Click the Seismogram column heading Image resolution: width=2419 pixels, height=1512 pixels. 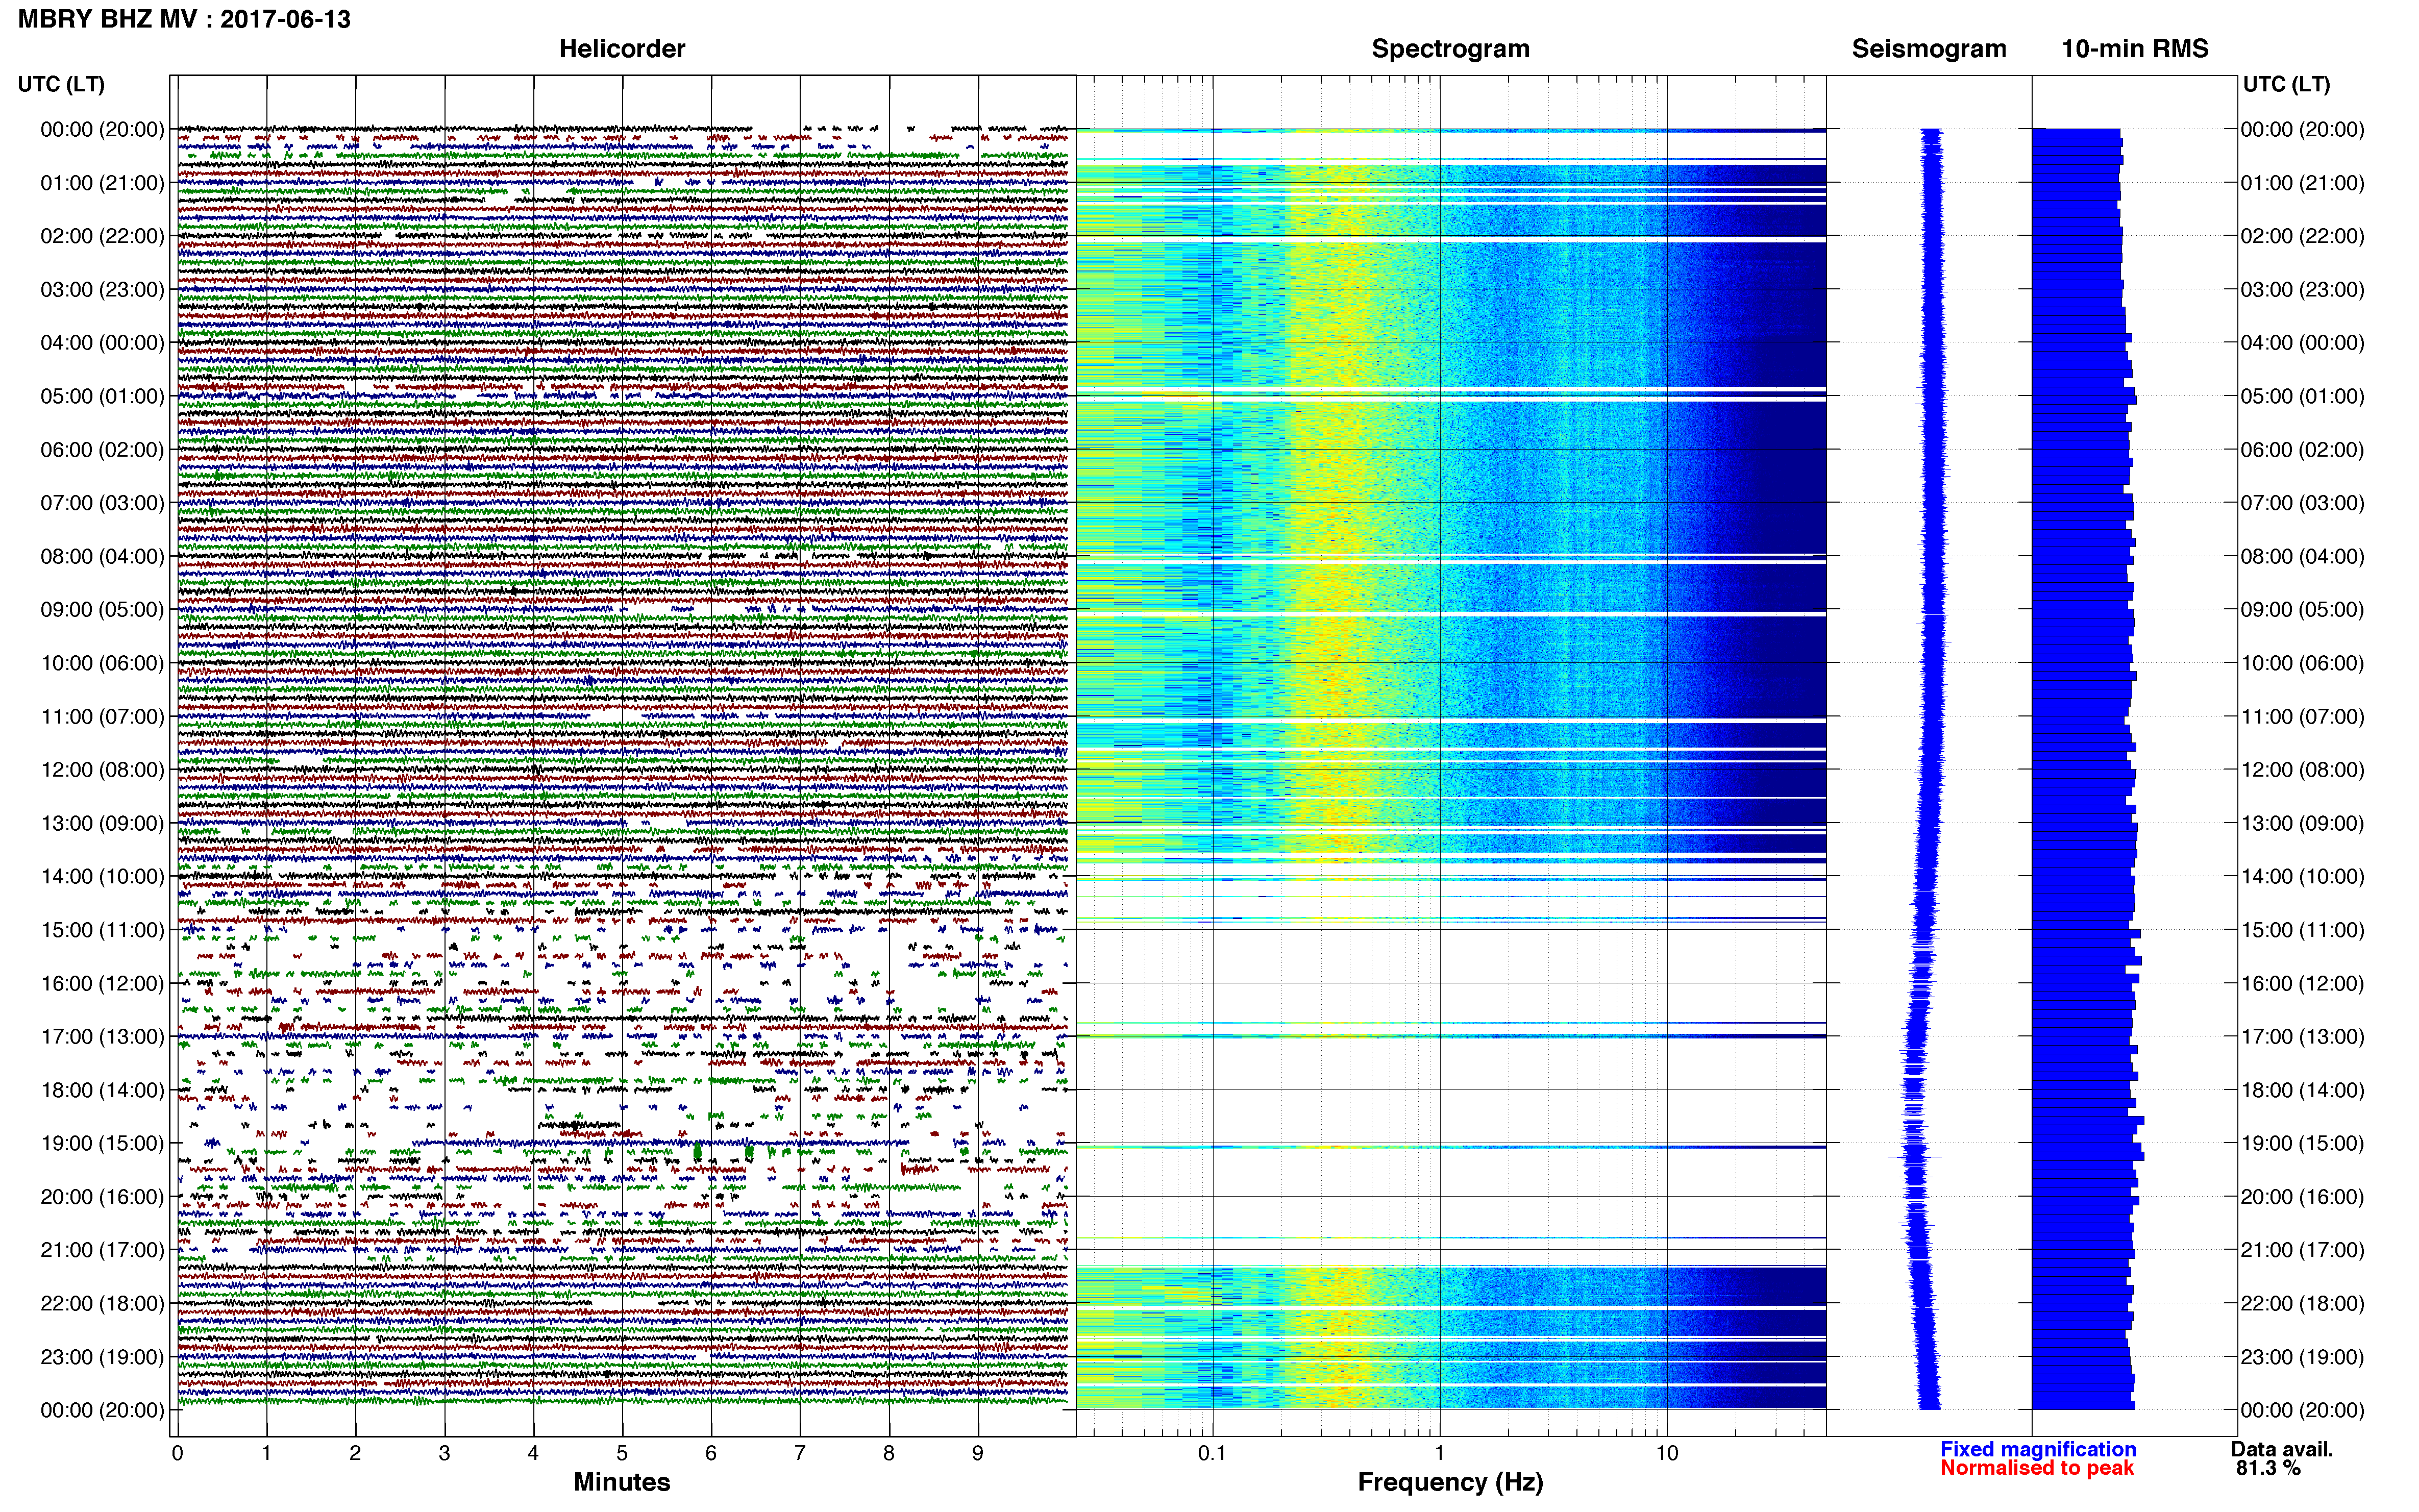pyautogui.click(x=1929, y=49)
